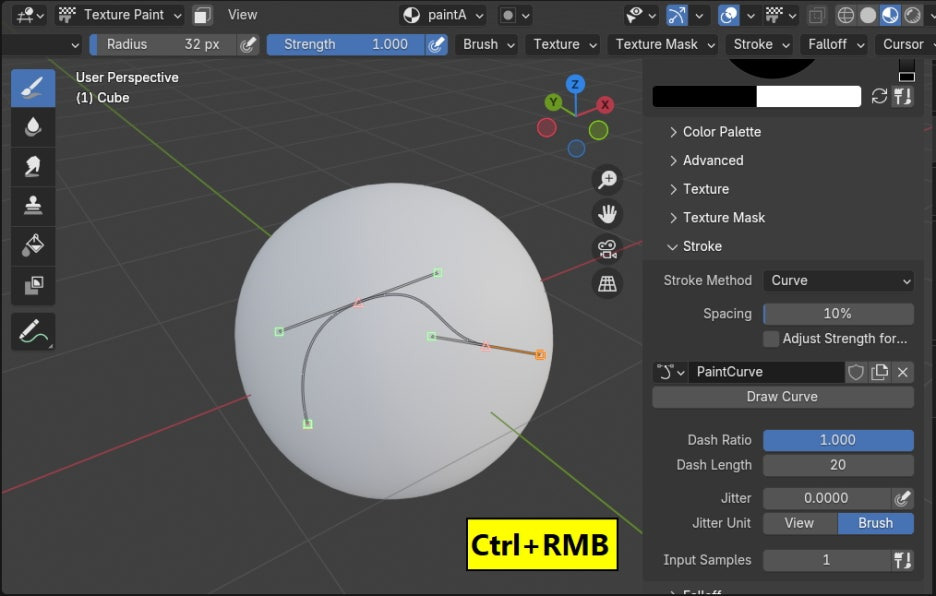Open the mask dropdown next to paintA

click(x=515, y=15)
